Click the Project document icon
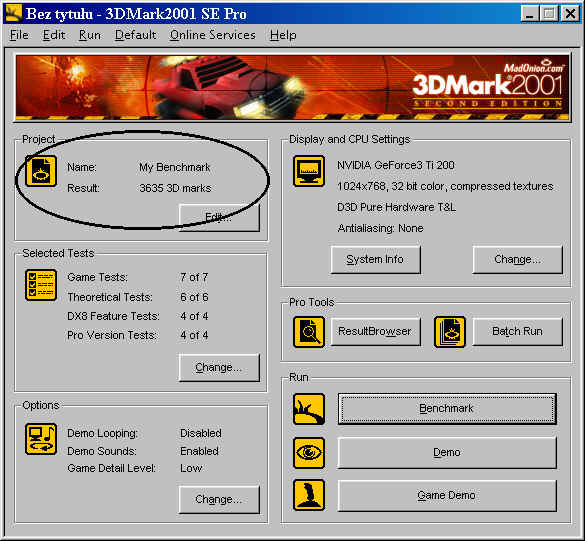This screenshot has width=585, height=541. [41, 171]
